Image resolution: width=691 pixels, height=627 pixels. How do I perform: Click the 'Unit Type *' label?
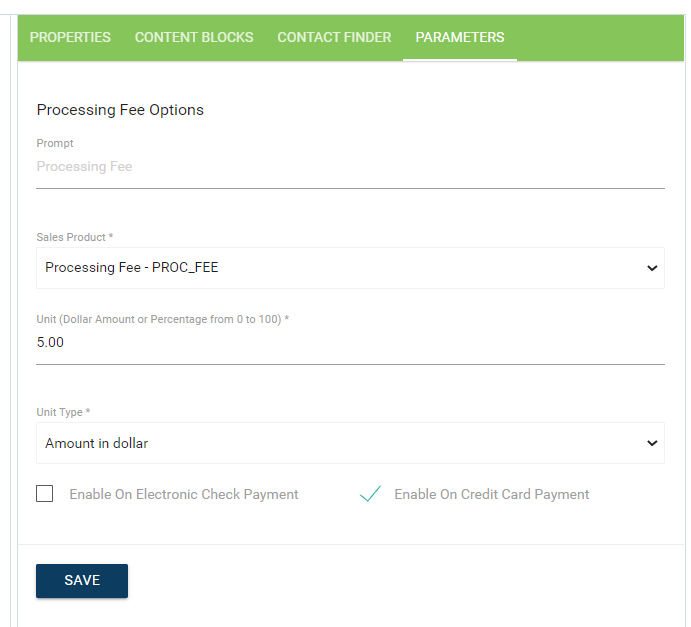[x=63, y=412]
